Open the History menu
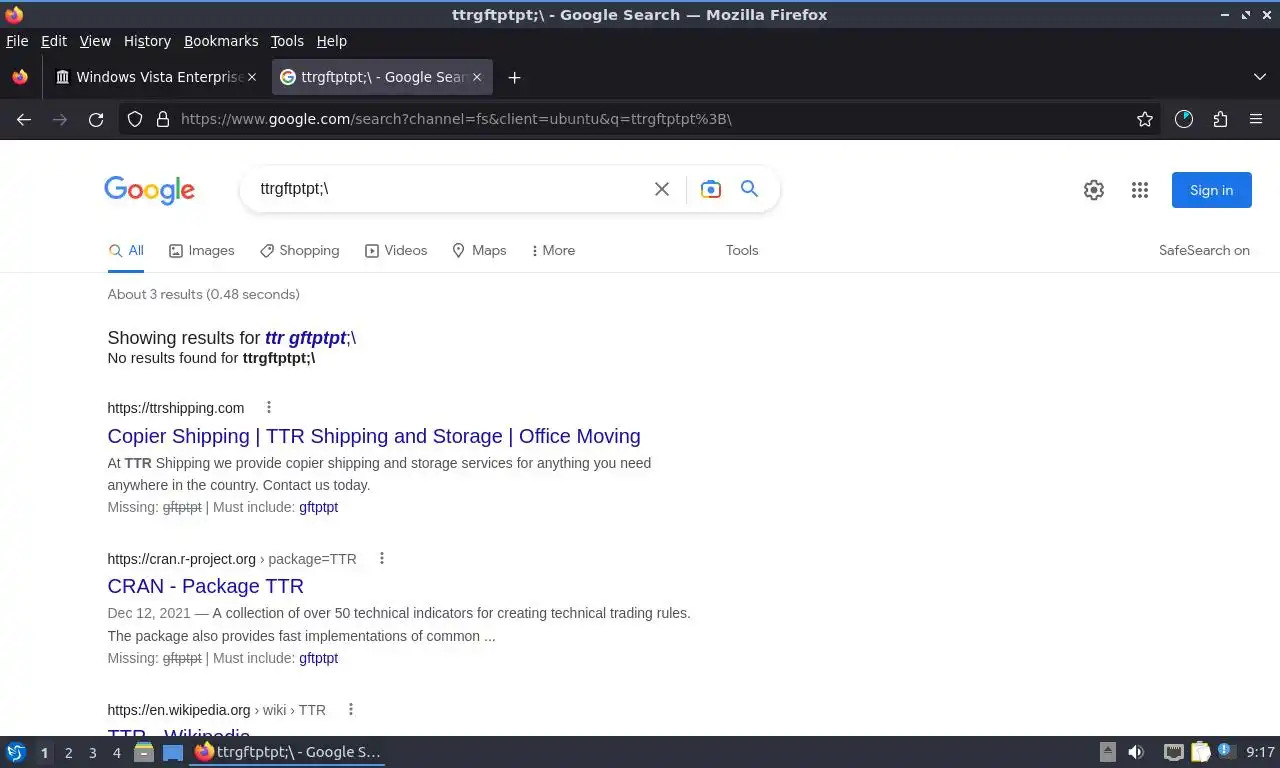The height and width of the screenshot is (768, 1280). [147, 41]
